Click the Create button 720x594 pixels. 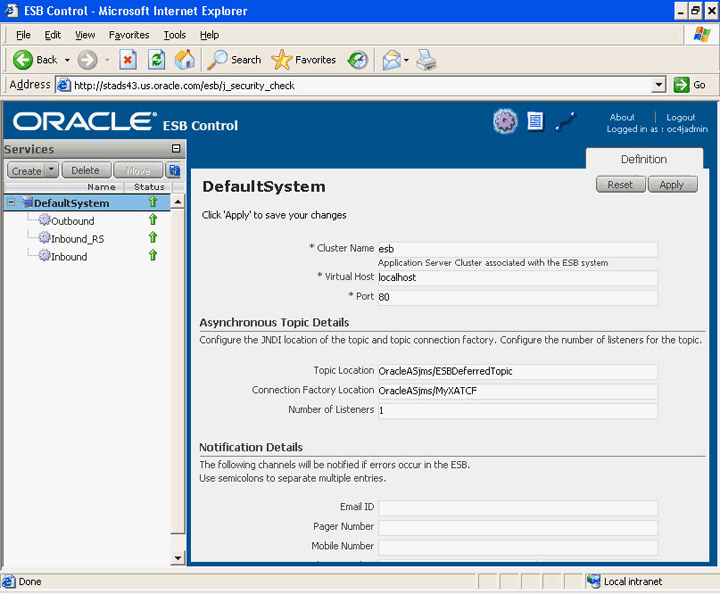[26, 170]
